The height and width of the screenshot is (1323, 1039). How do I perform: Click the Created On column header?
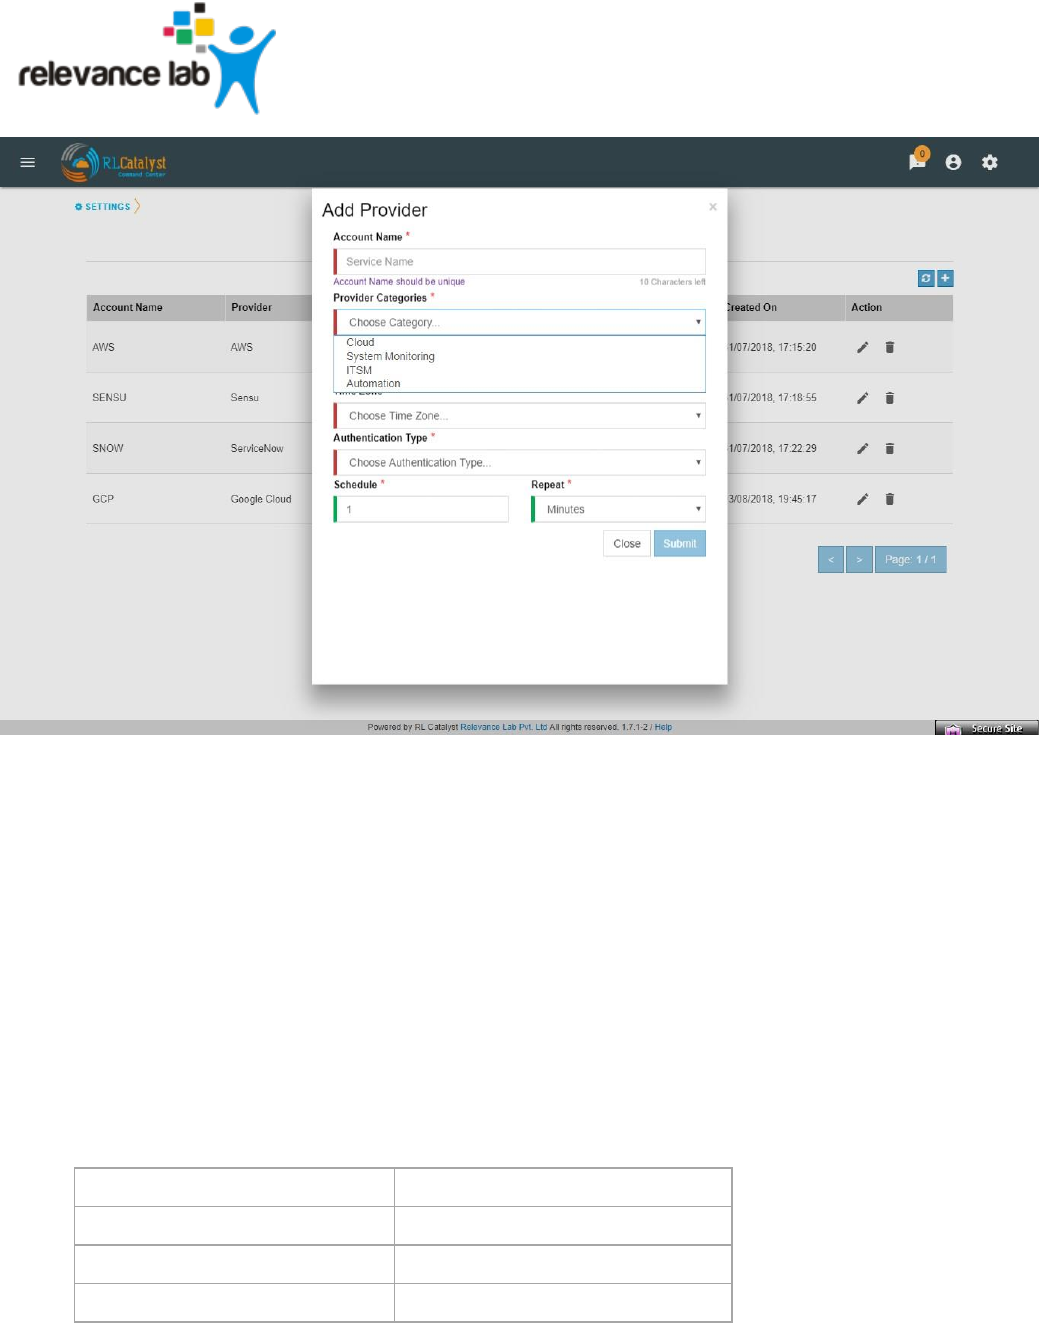click(752, 308)
